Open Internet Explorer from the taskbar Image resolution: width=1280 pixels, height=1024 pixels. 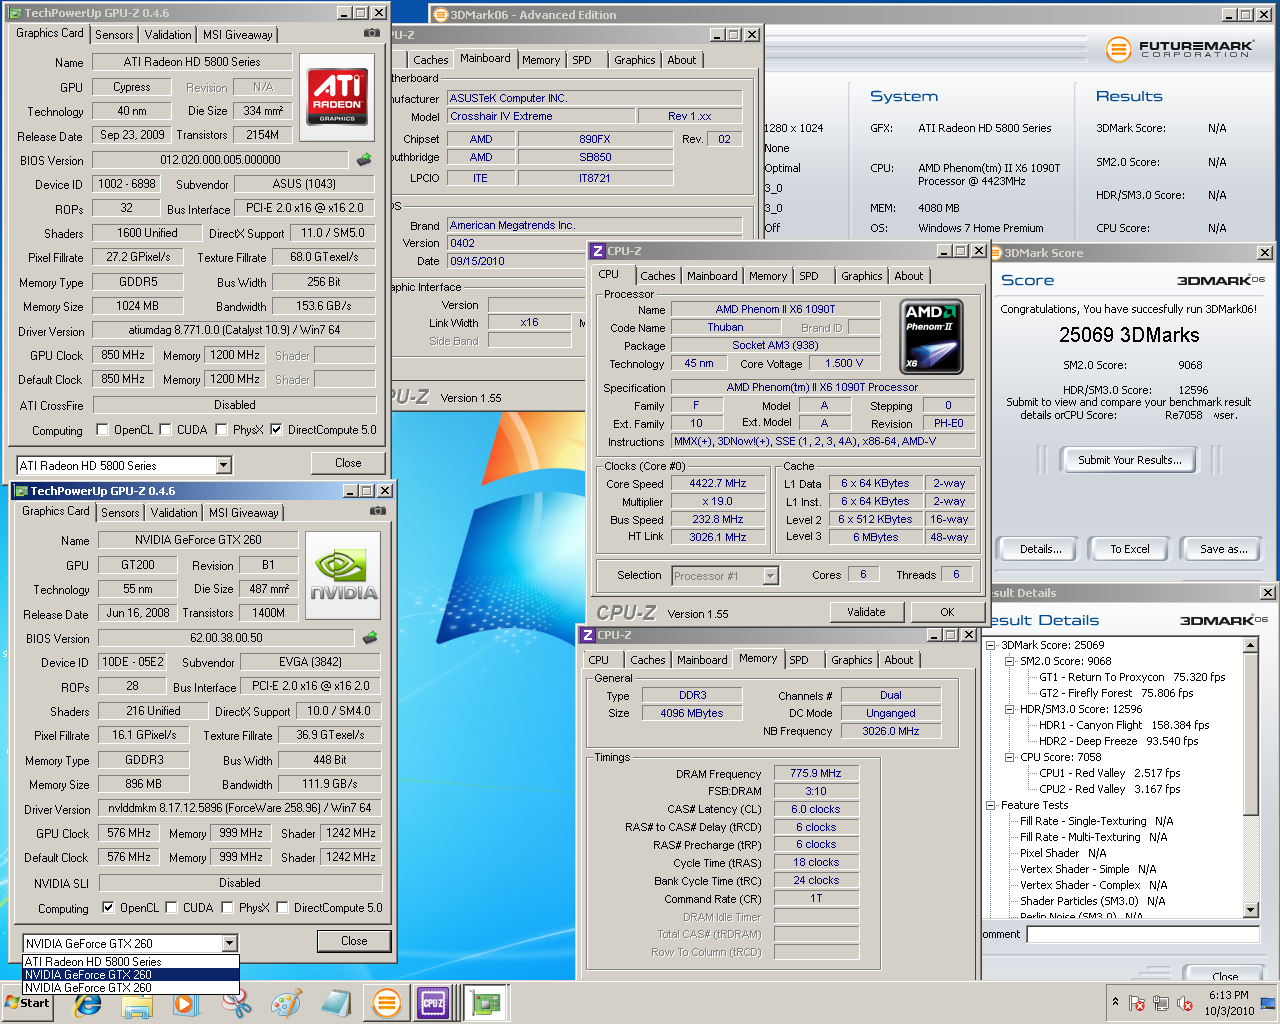[88, 1003]
